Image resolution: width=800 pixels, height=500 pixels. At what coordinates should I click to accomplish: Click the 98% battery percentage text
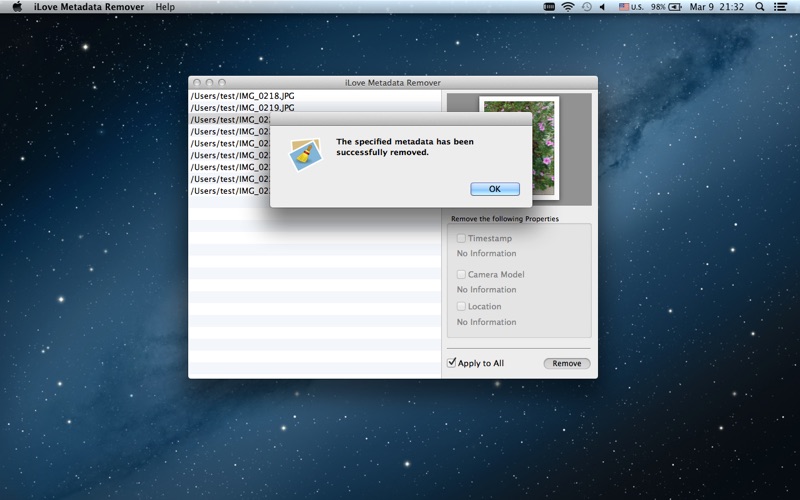pyautogui.click(x=658, y=7)
